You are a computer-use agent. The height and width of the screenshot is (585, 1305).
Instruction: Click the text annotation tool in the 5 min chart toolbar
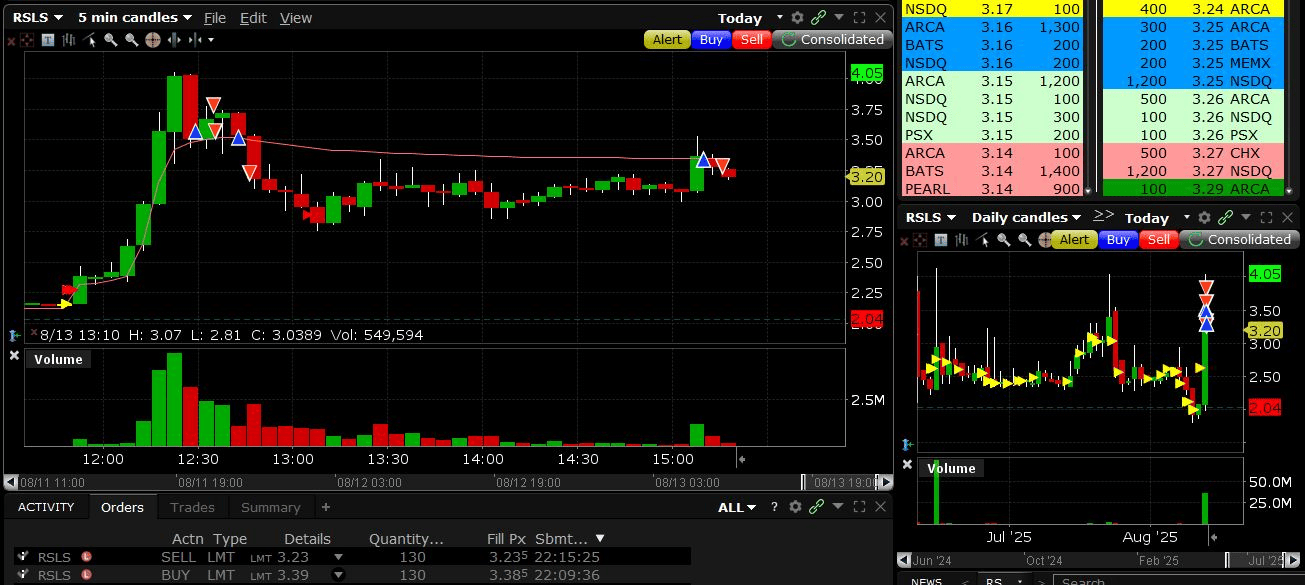tap(48, 40)
